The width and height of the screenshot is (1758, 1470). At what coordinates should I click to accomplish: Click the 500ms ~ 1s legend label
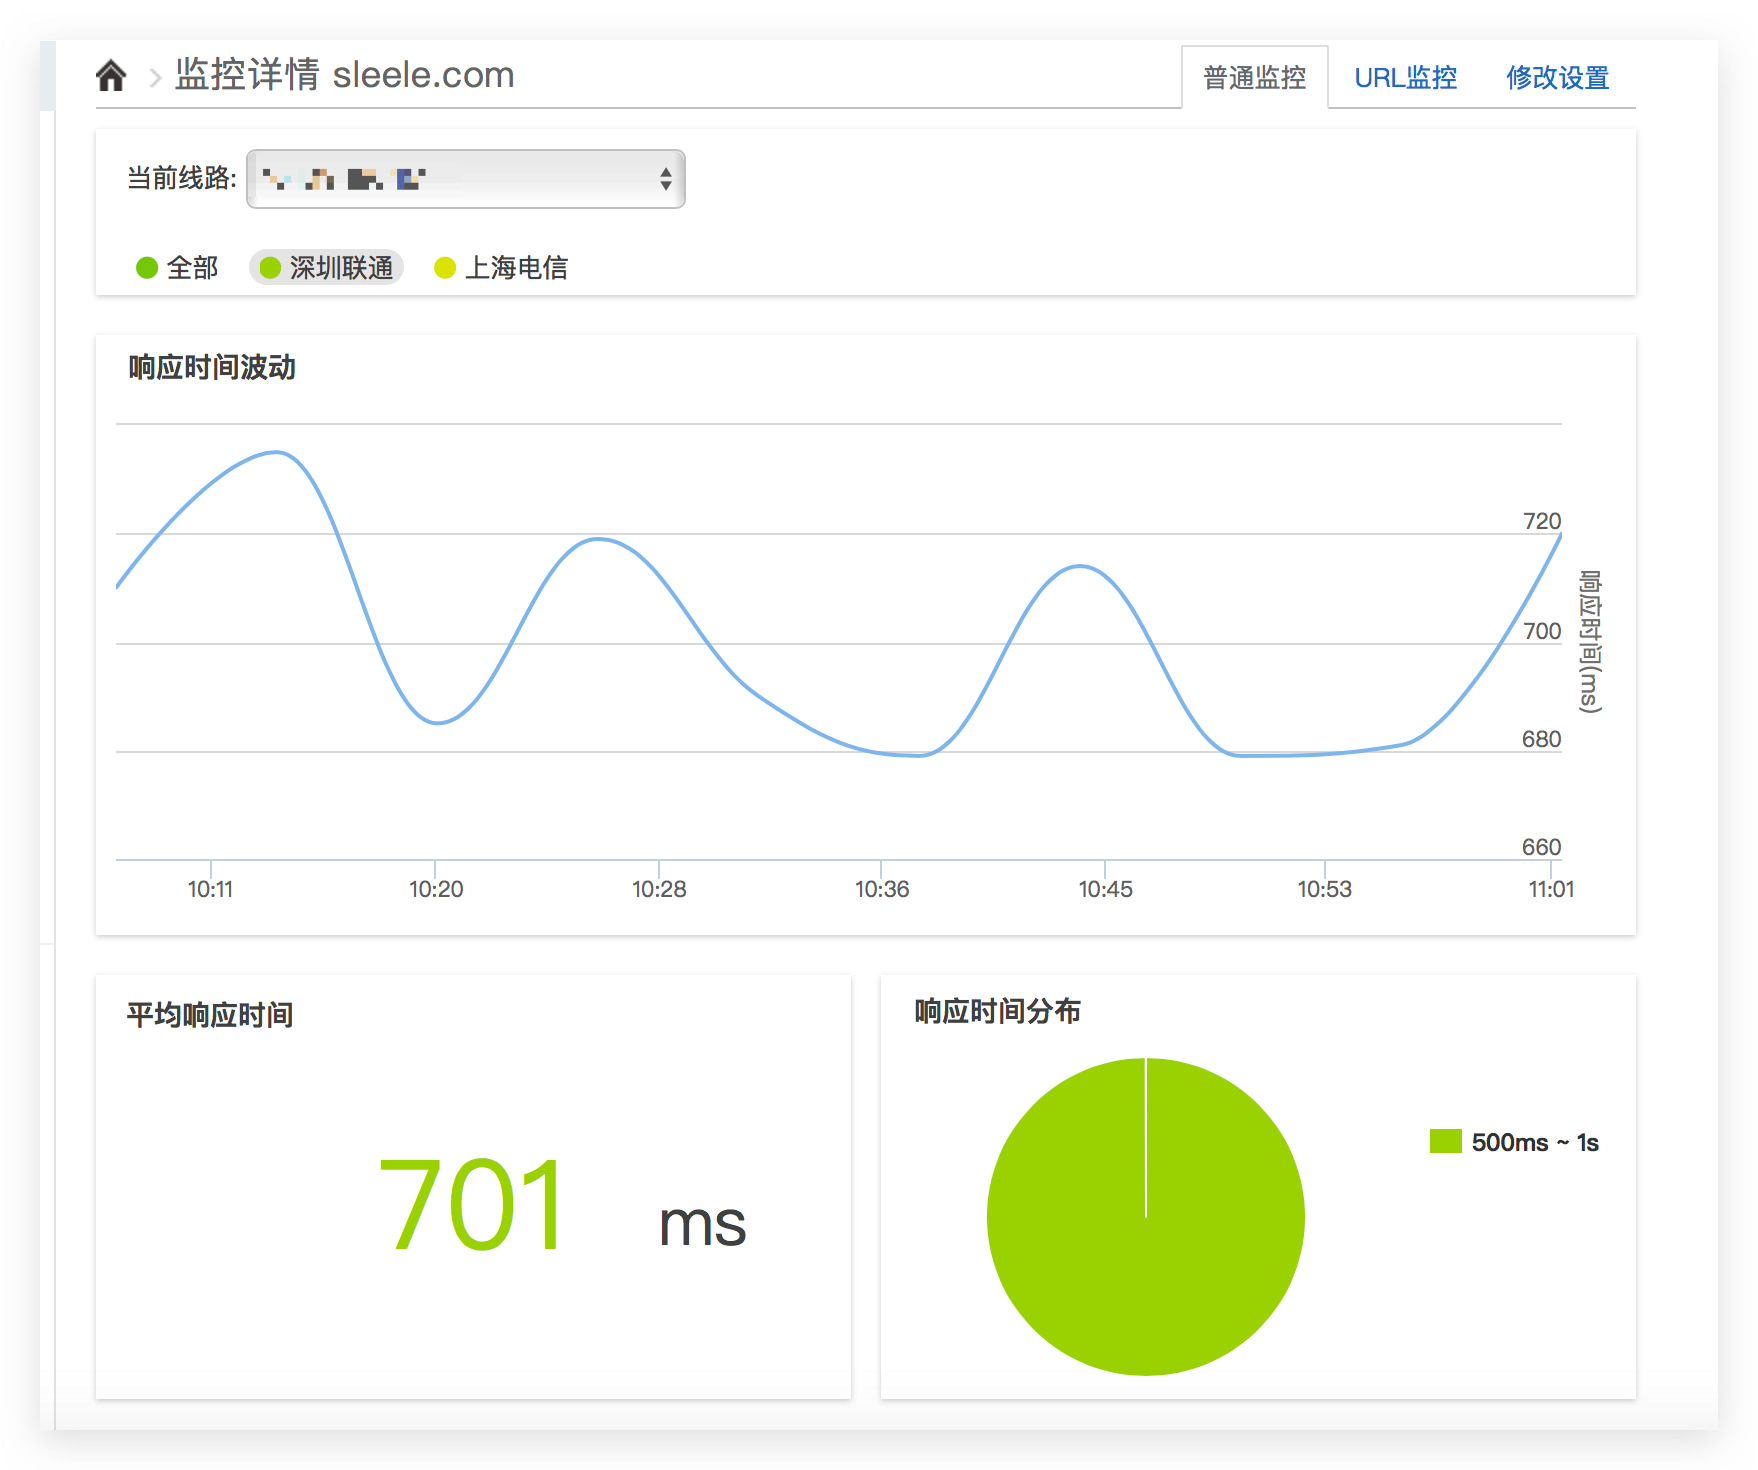1534,1142
